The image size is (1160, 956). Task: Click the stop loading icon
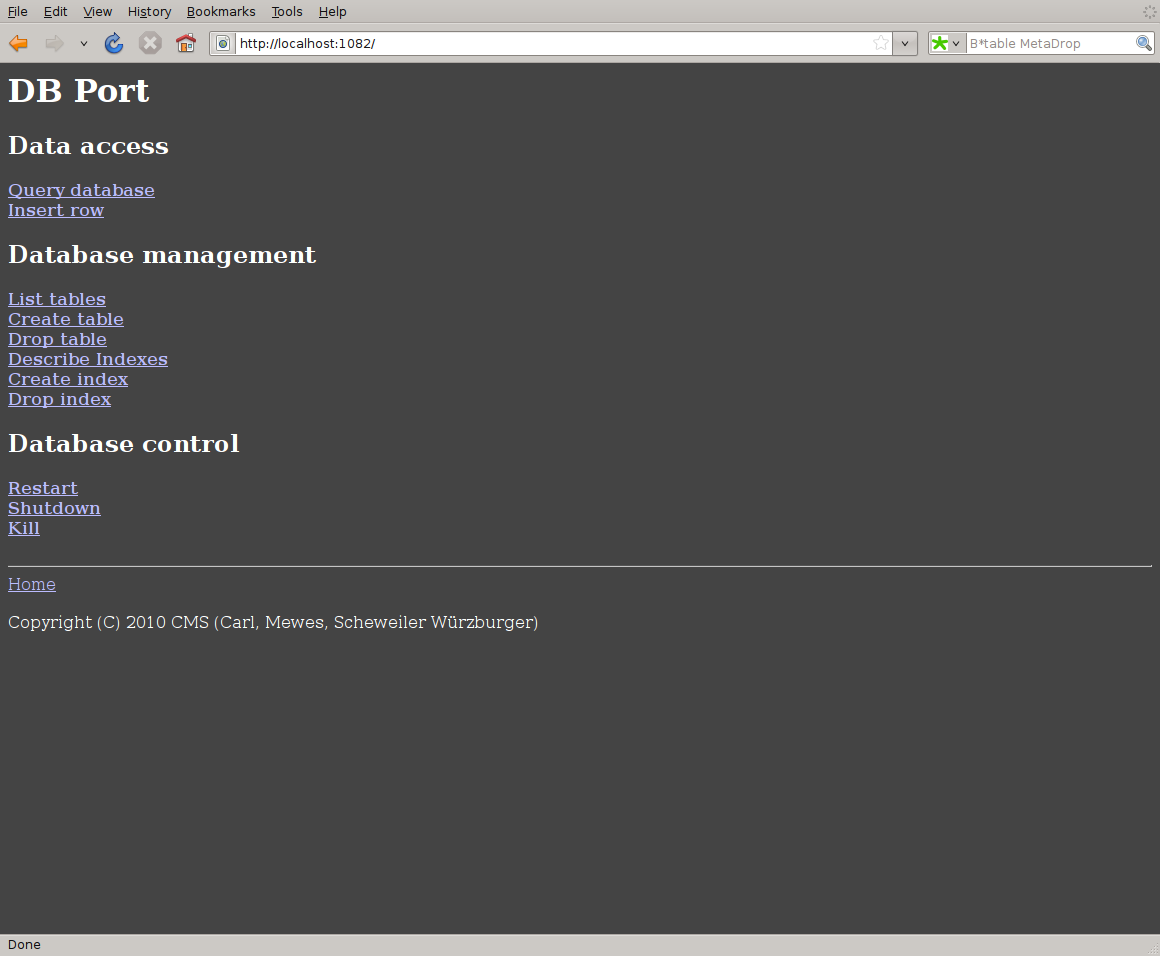click(x=150, y=44)
